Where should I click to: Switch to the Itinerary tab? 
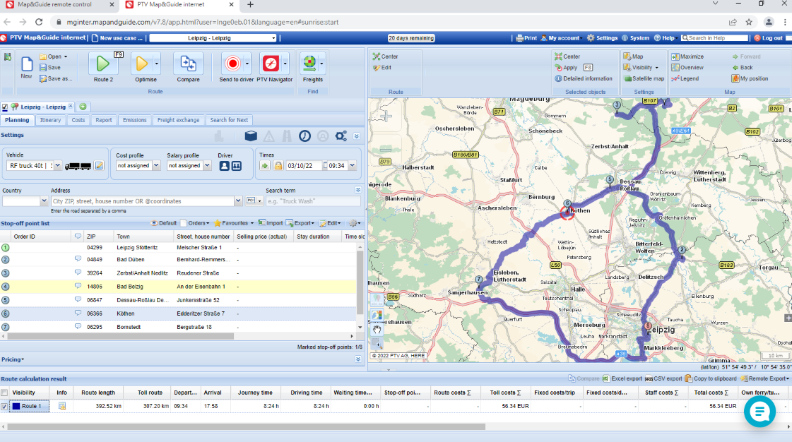click(x=50, y=119)
